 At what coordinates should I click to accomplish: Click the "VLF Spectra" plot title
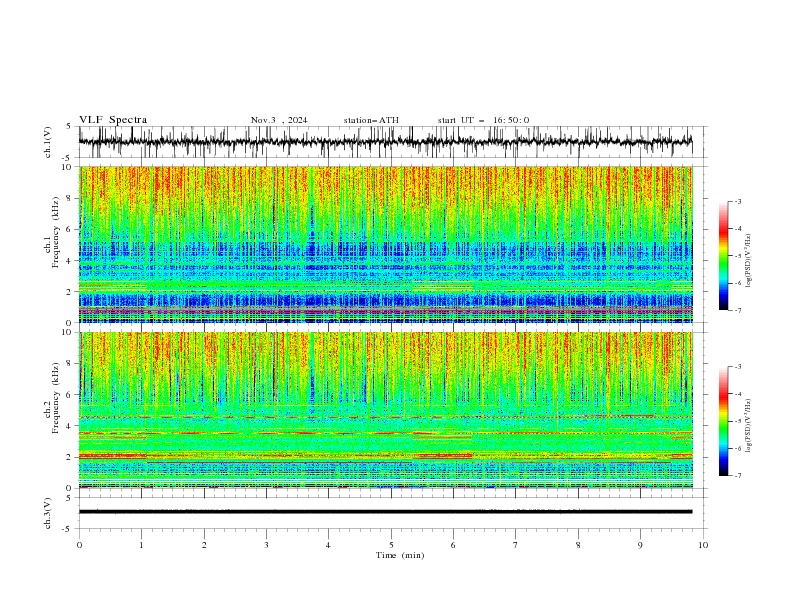click(x=113, y=120)
